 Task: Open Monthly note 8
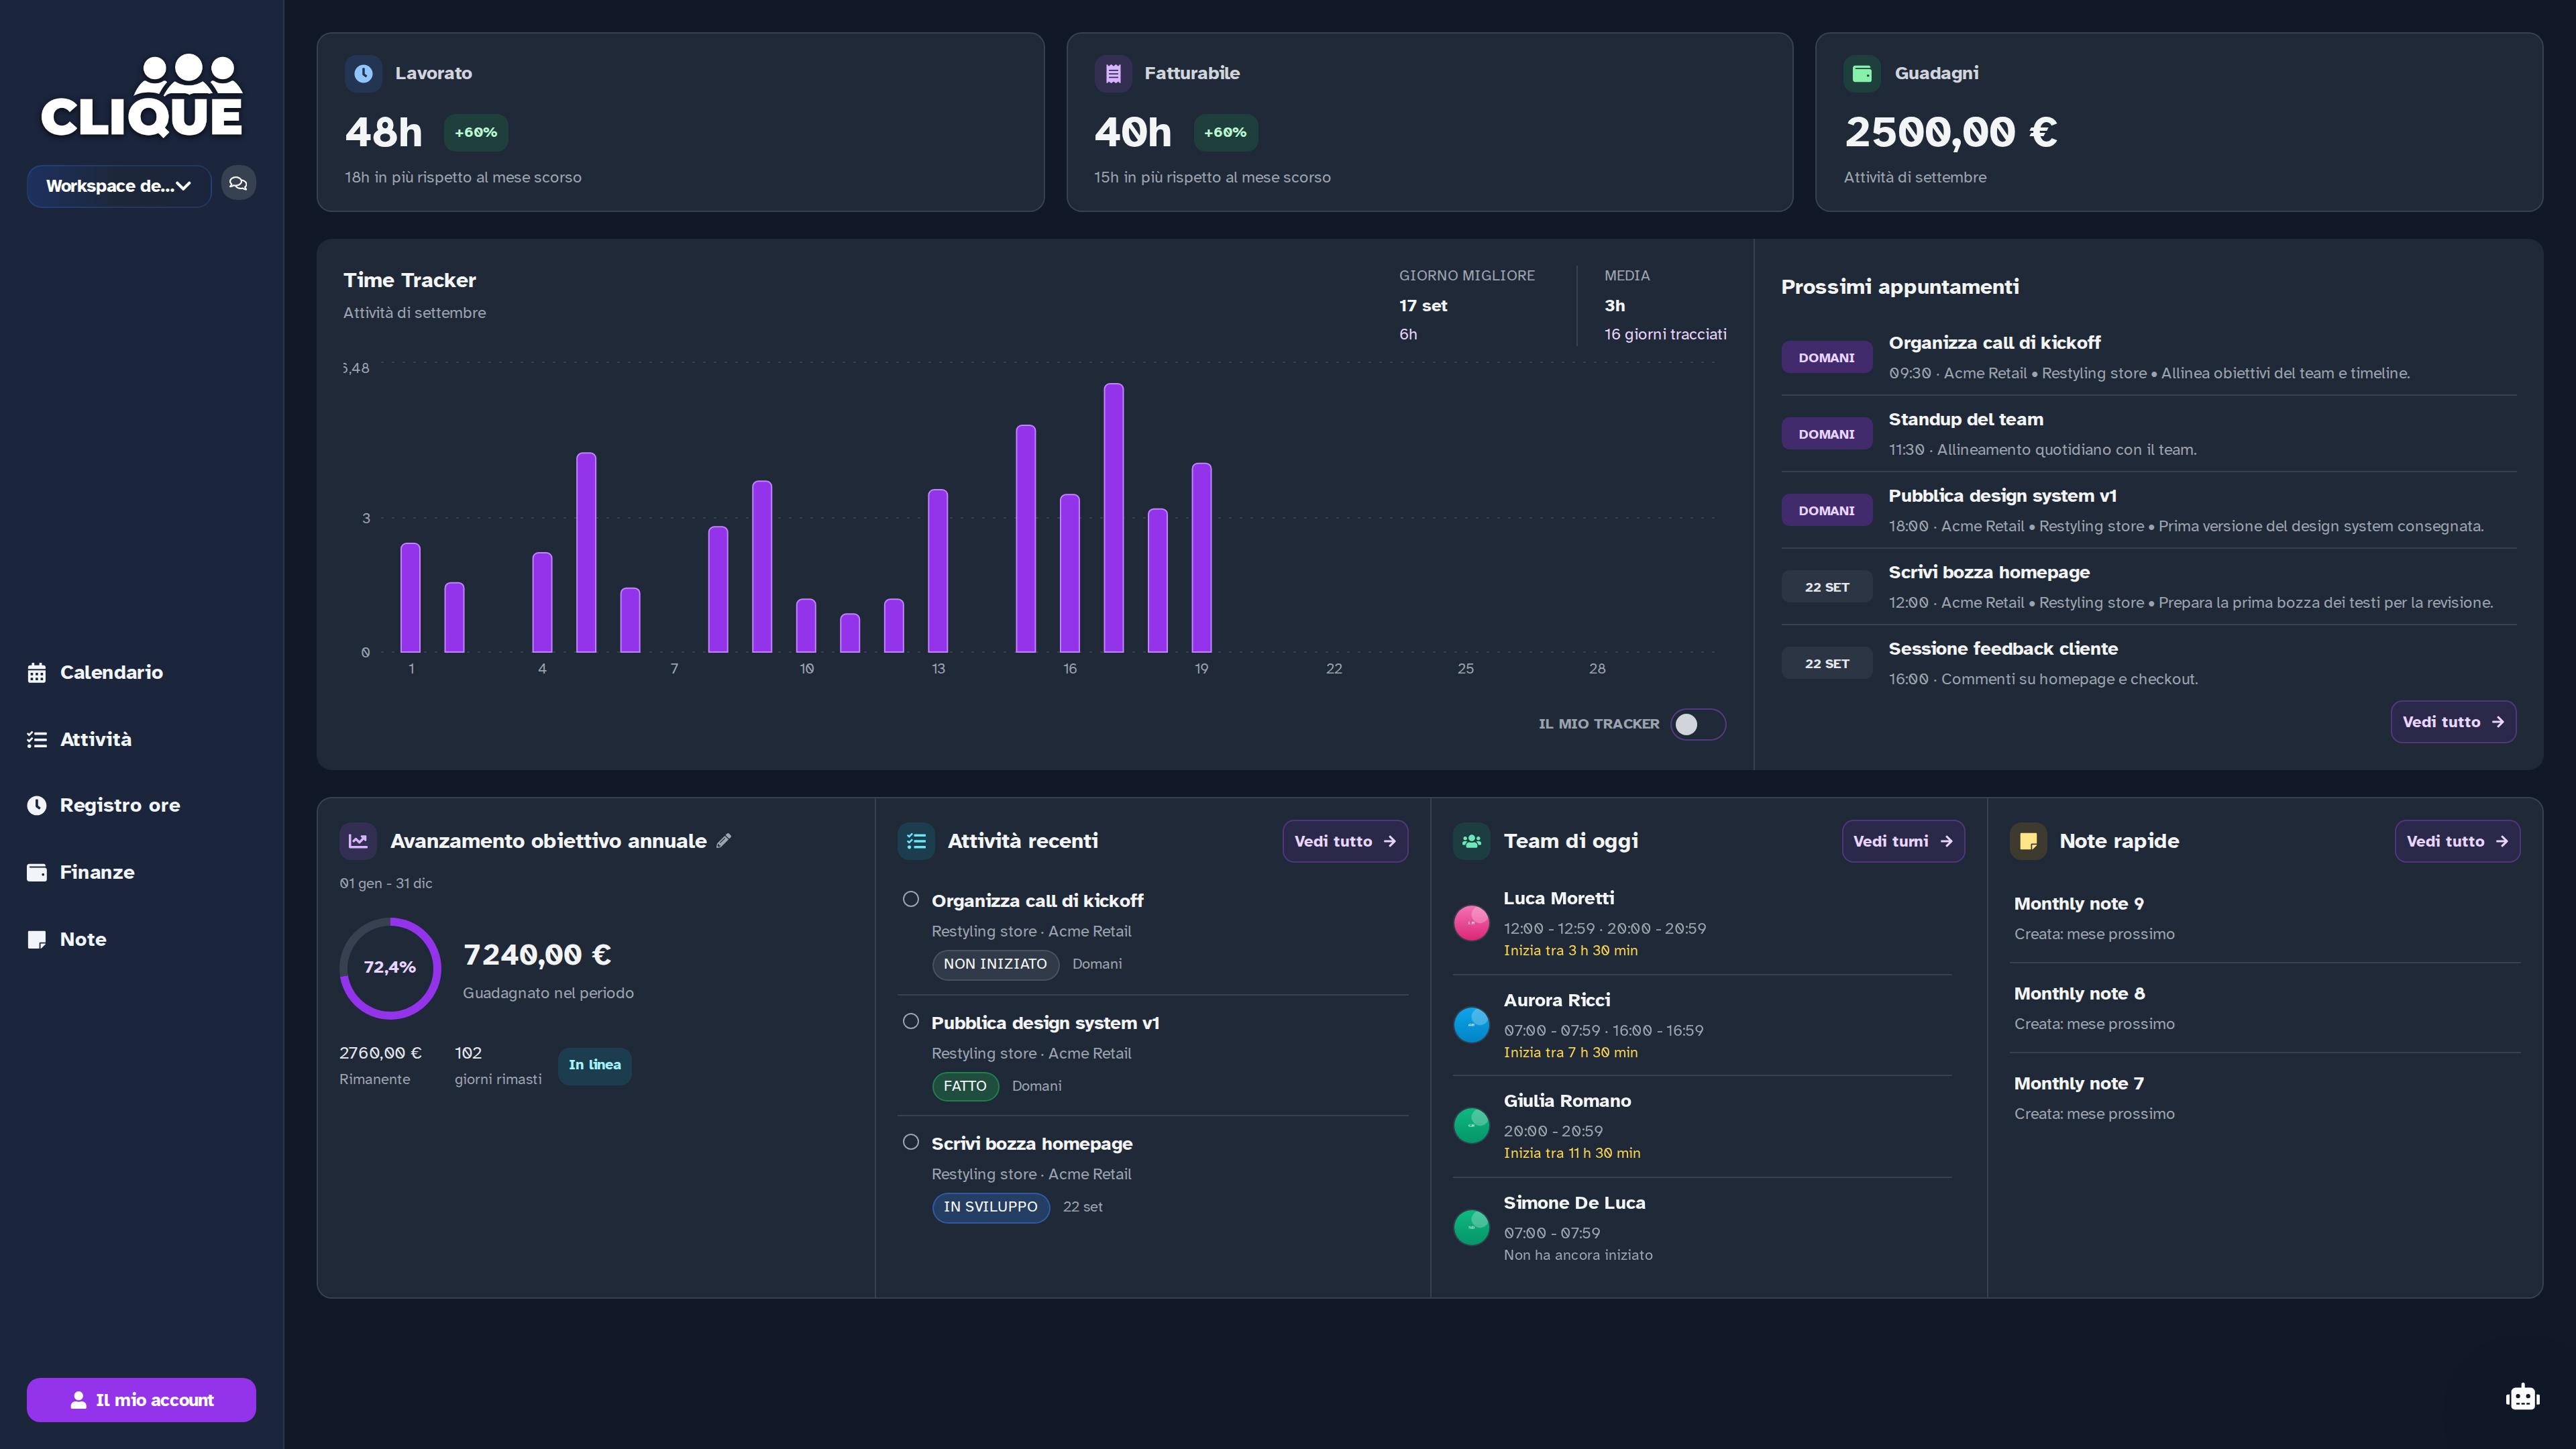[x=2265, y=1008]
